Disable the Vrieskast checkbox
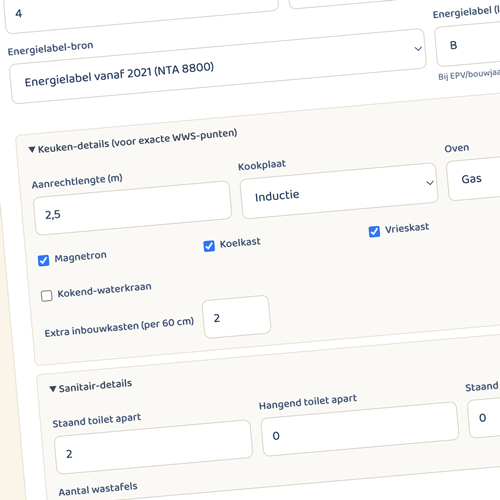The height and width of the screenshot is (500, 500). tap(374, 231)
